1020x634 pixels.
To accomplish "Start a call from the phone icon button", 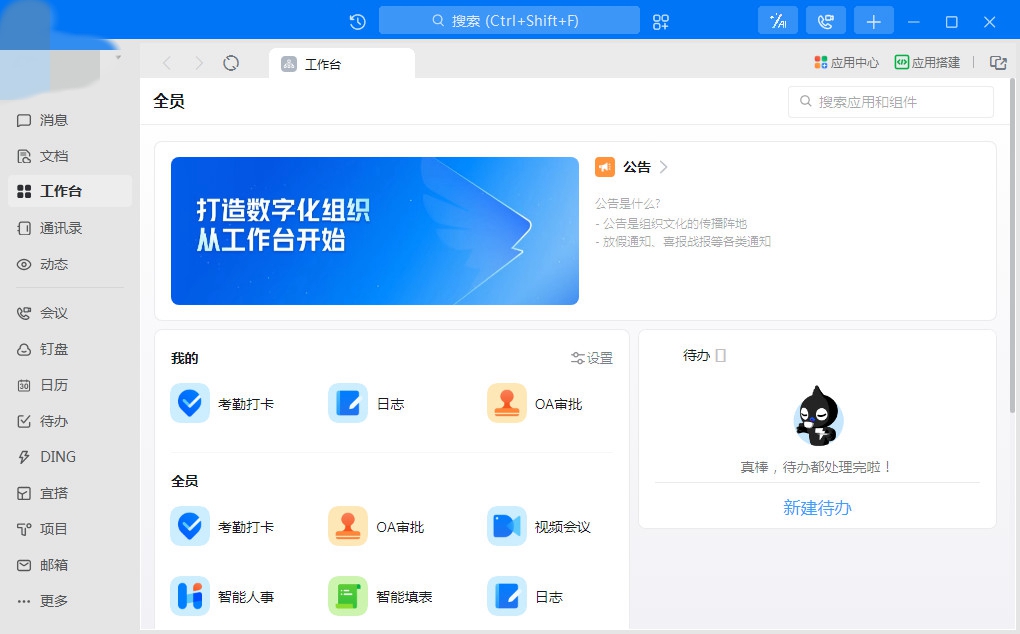I will tap(825, 21).
